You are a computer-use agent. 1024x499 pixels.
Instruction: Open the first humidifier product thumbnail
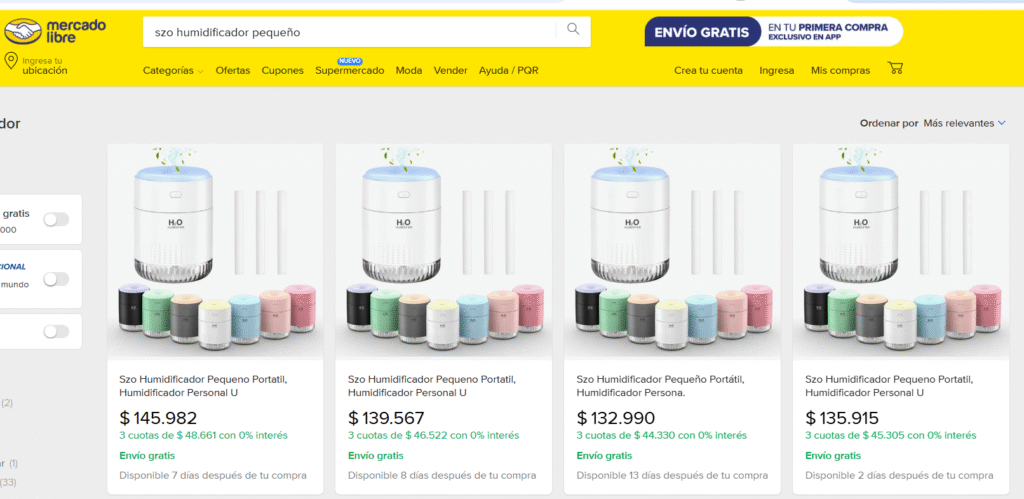(215, 252)
